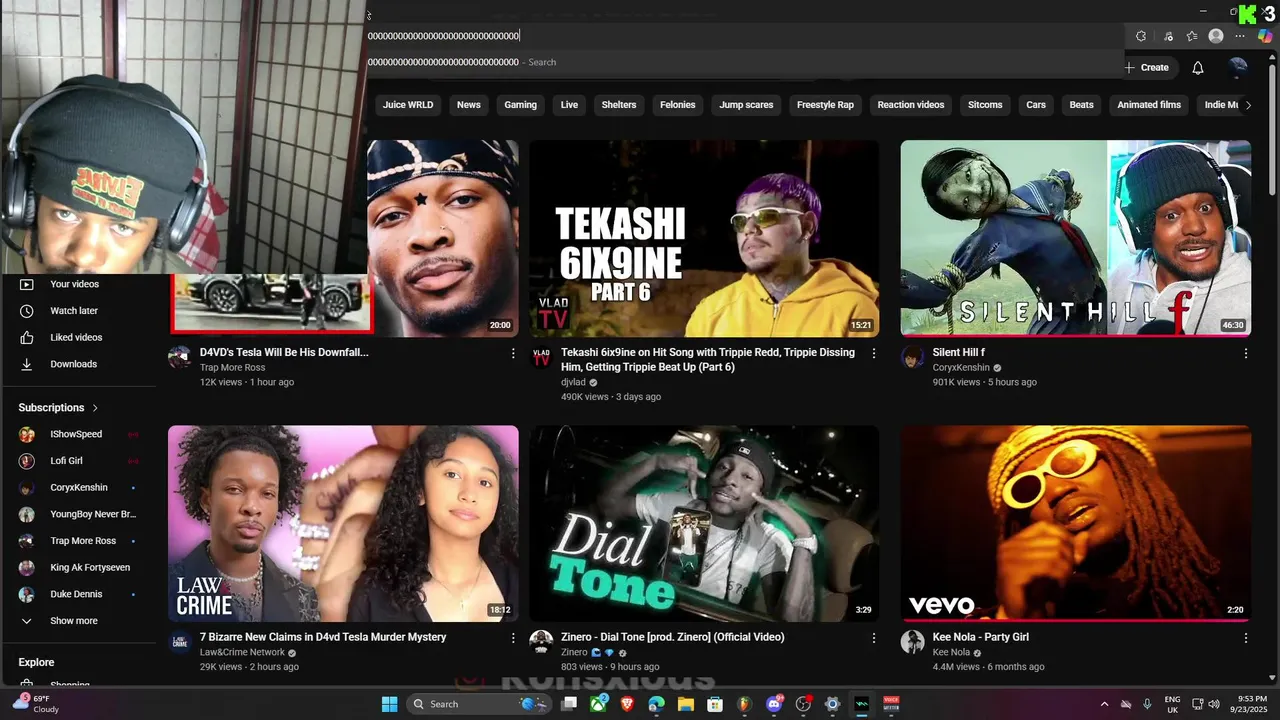The width and height of the screenshot is (1280, 720).
Task: Open File Explorer from the taskbar
Action: click(685, 704)
